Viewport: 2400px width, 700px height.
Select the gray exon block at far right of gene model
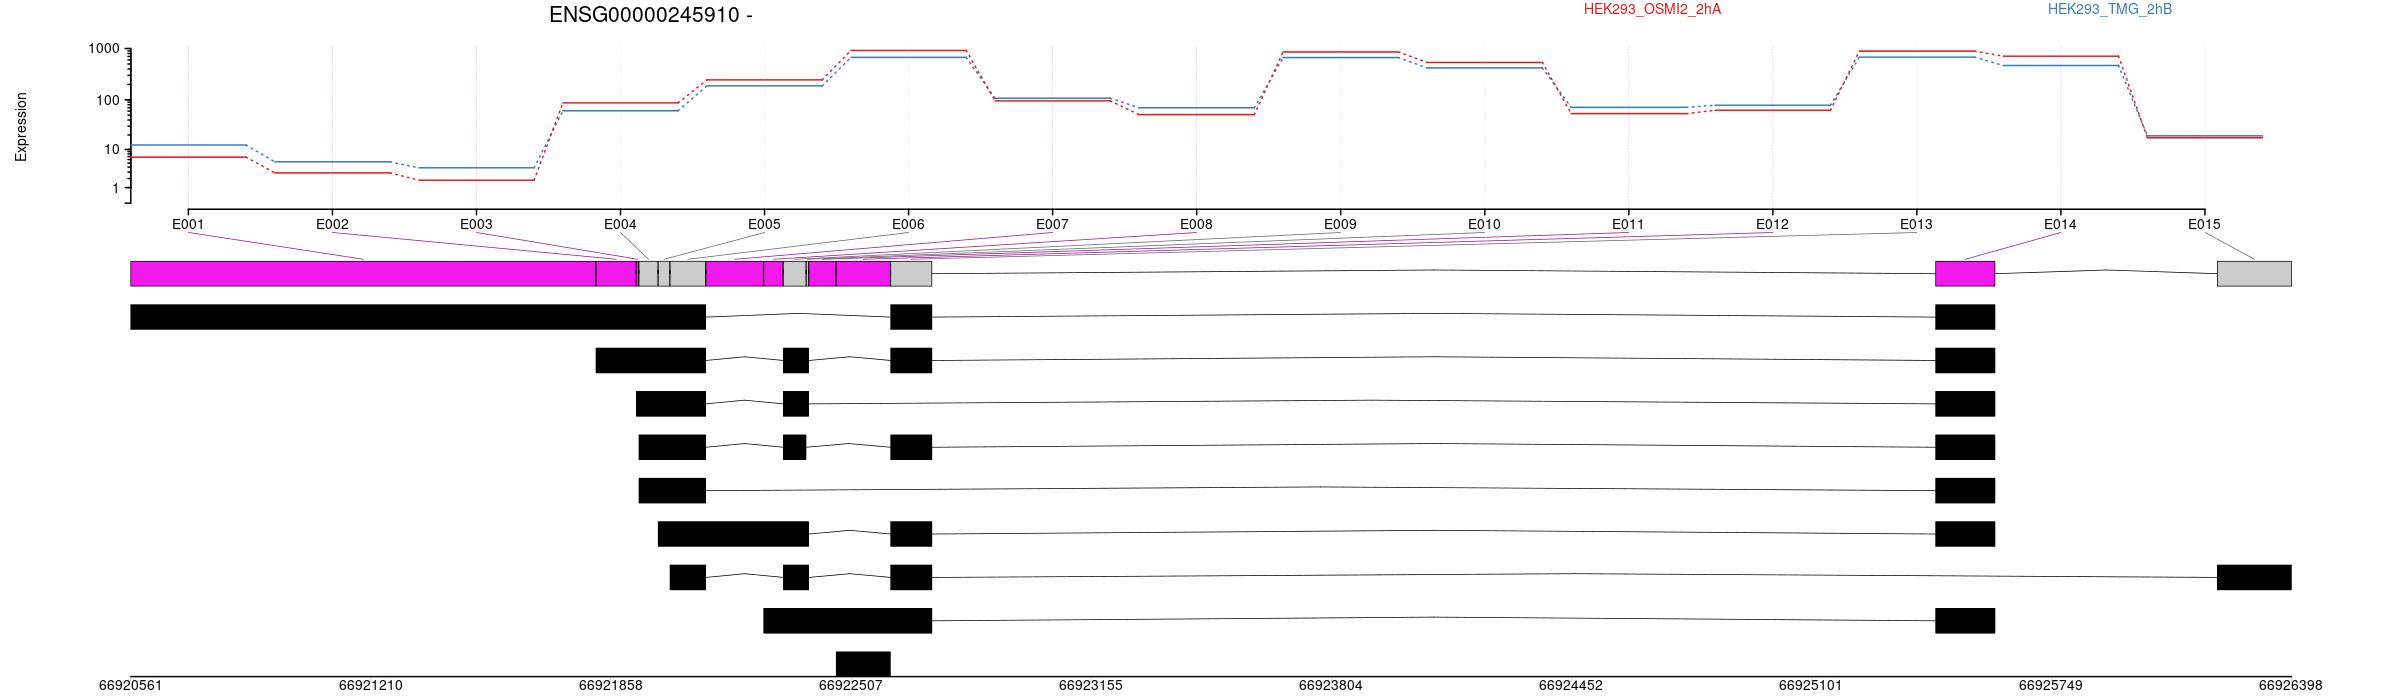coord(2254,274)
